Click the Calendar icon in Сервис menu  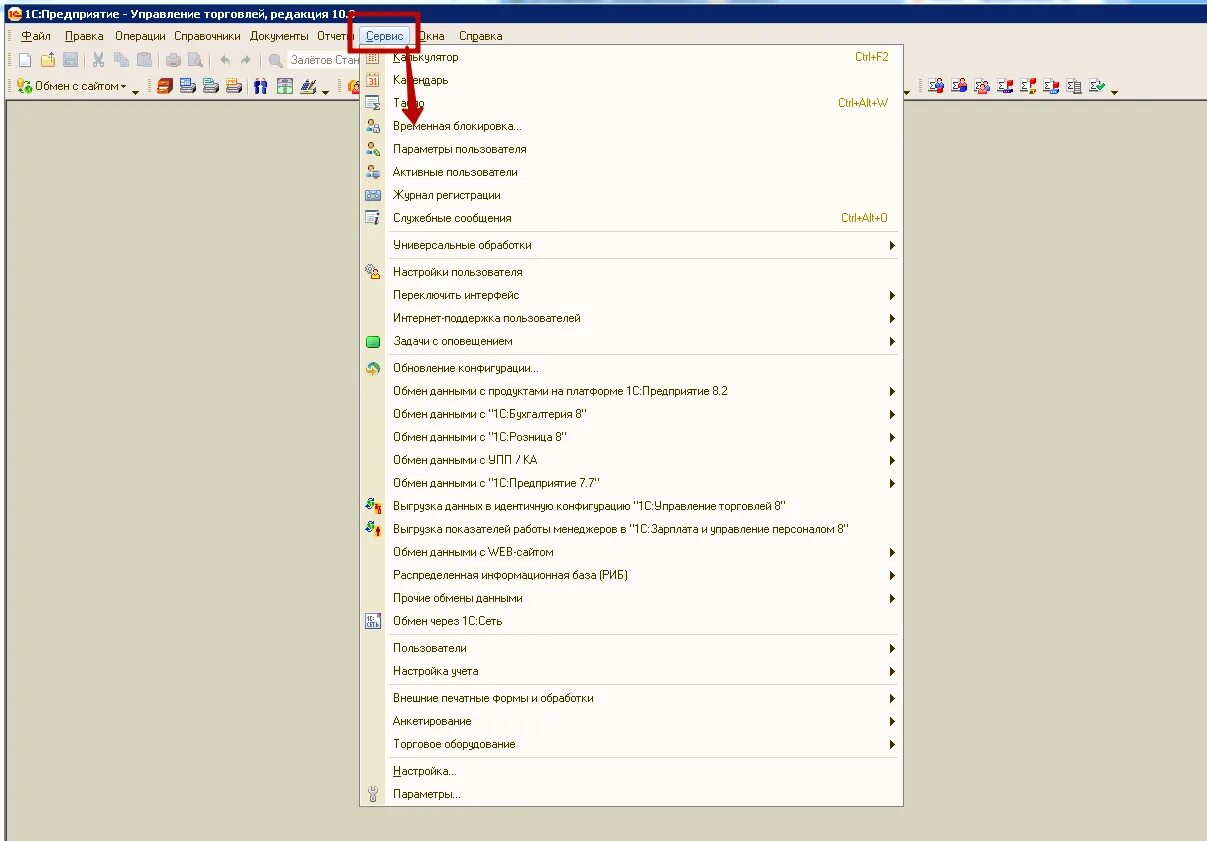(x=373, y=80)
